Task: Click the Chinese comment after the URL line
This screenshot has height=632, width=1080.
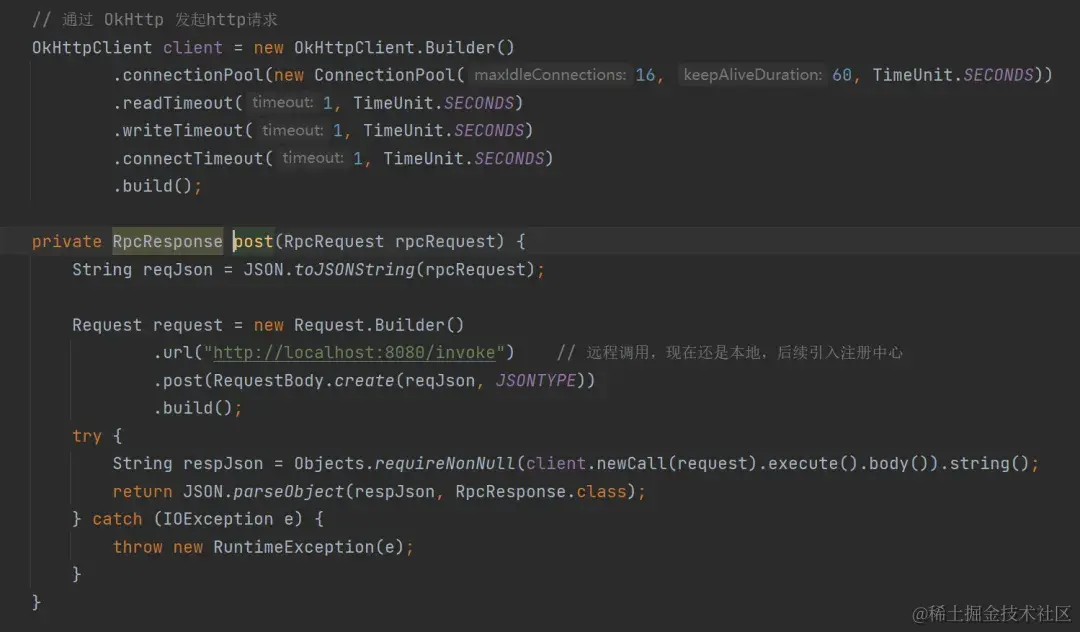Action: [x=729, y=352]
